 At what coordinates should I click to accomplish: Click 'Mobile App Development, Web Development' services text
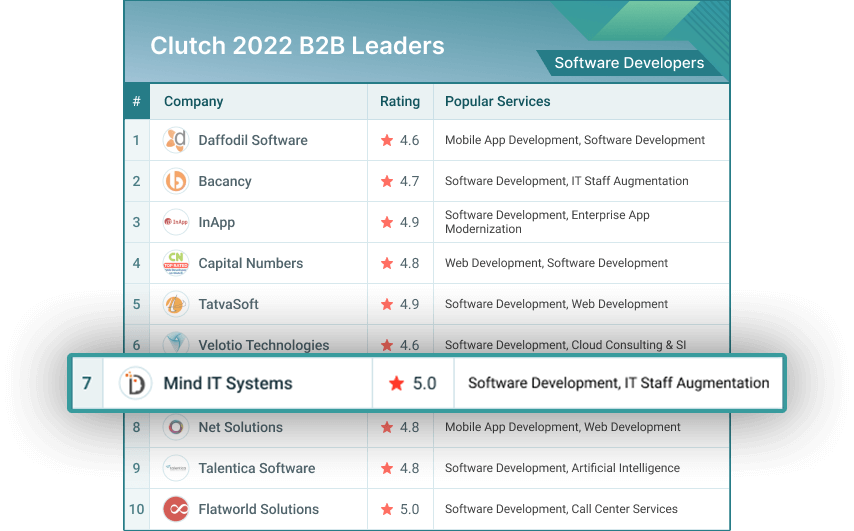(563, 427)
